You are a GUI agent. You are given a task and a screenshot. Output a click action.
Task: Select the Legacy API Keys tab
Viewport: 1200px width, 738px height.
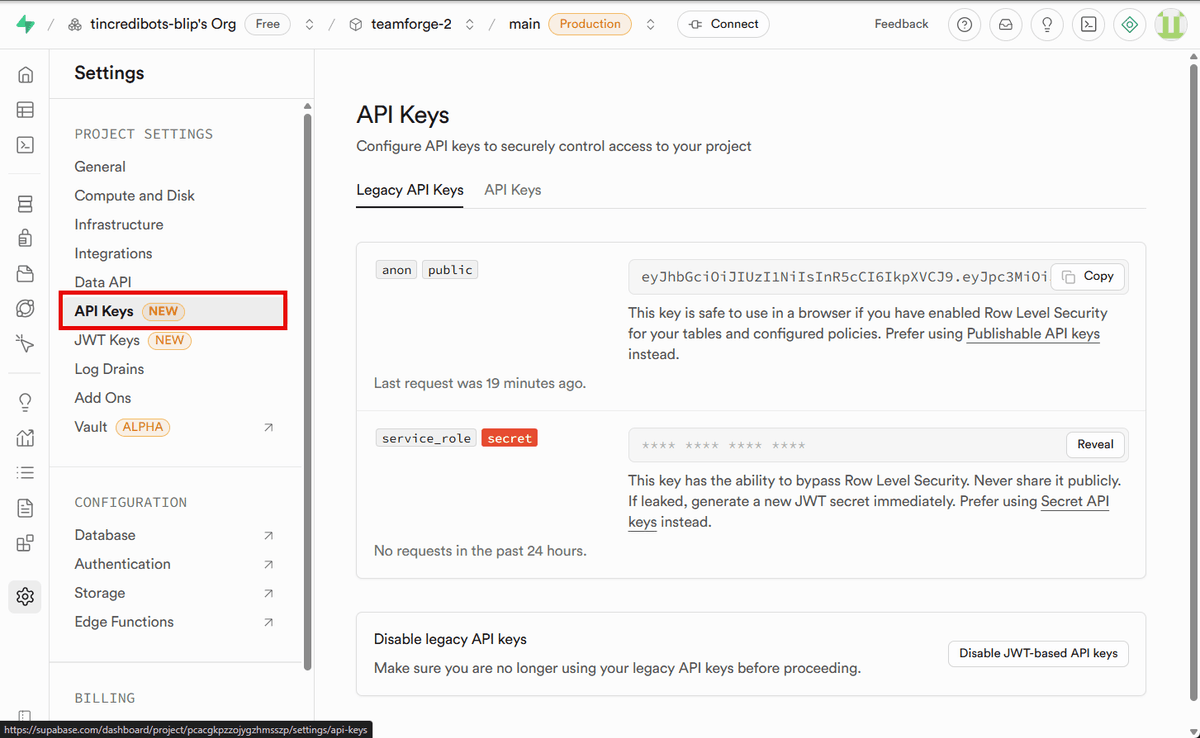[x=410, y=189]
